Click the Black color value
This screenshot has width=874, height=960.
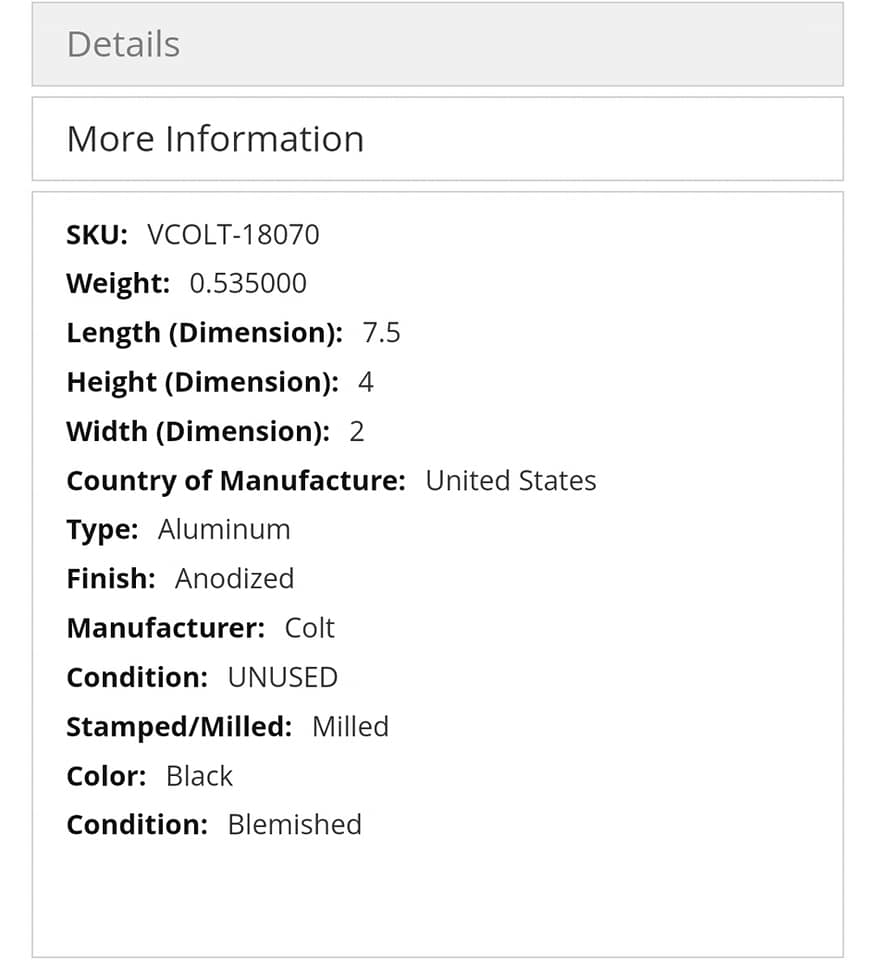[x=199, y=775]
